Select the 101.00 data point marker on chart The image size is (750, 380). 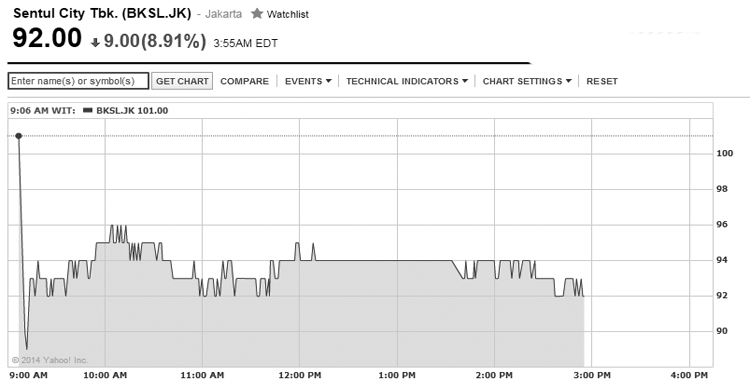click(x=19, y=136)
